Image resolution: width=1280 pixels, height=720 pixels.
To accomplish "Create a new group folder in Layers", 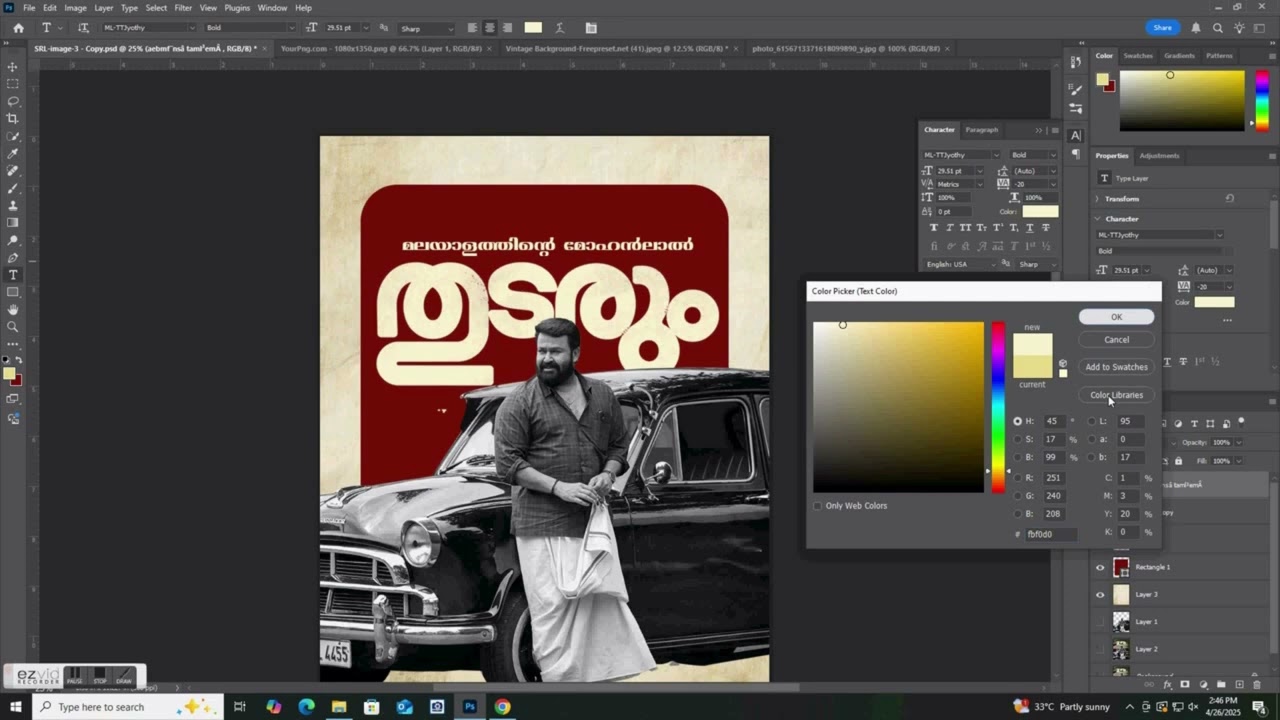I will click(x=1219, y=685).
